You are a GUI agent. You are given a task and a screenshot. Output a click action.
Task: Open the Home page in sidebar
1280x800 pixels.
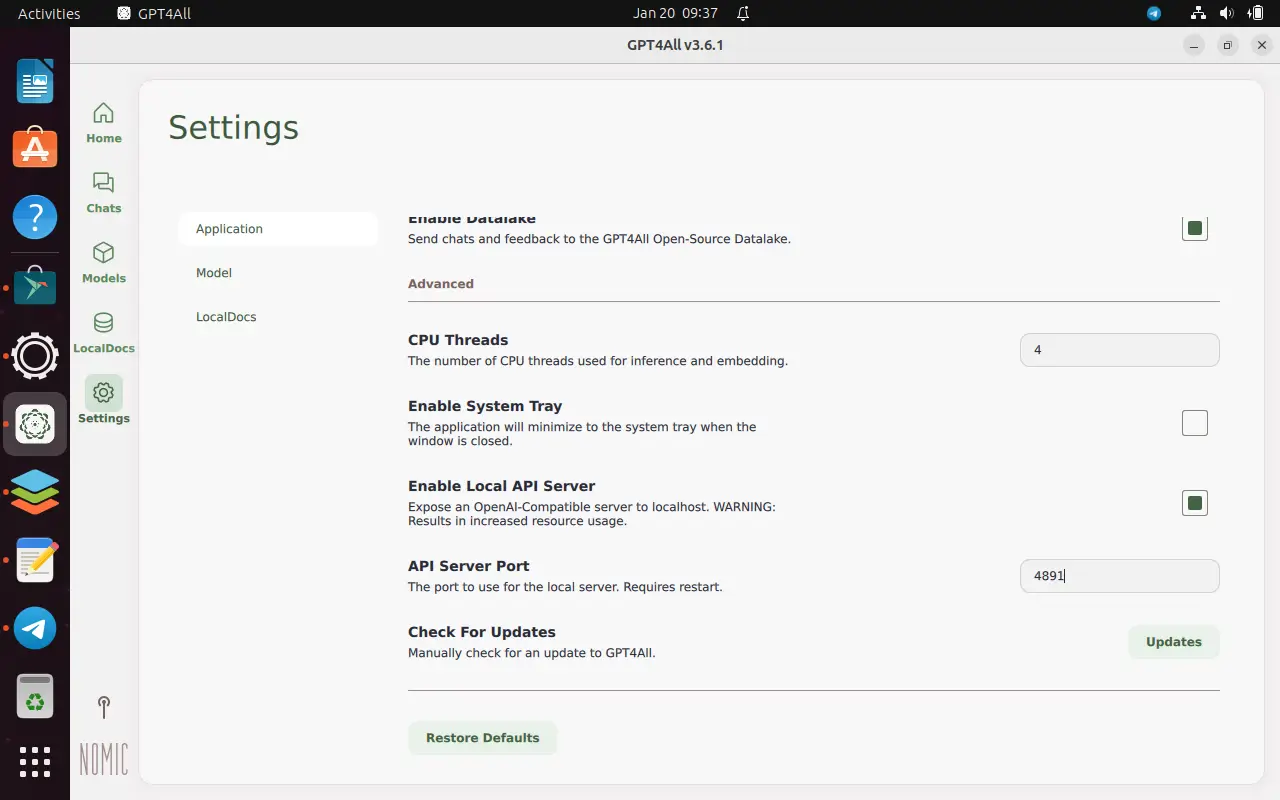click(x=103, y=123)
